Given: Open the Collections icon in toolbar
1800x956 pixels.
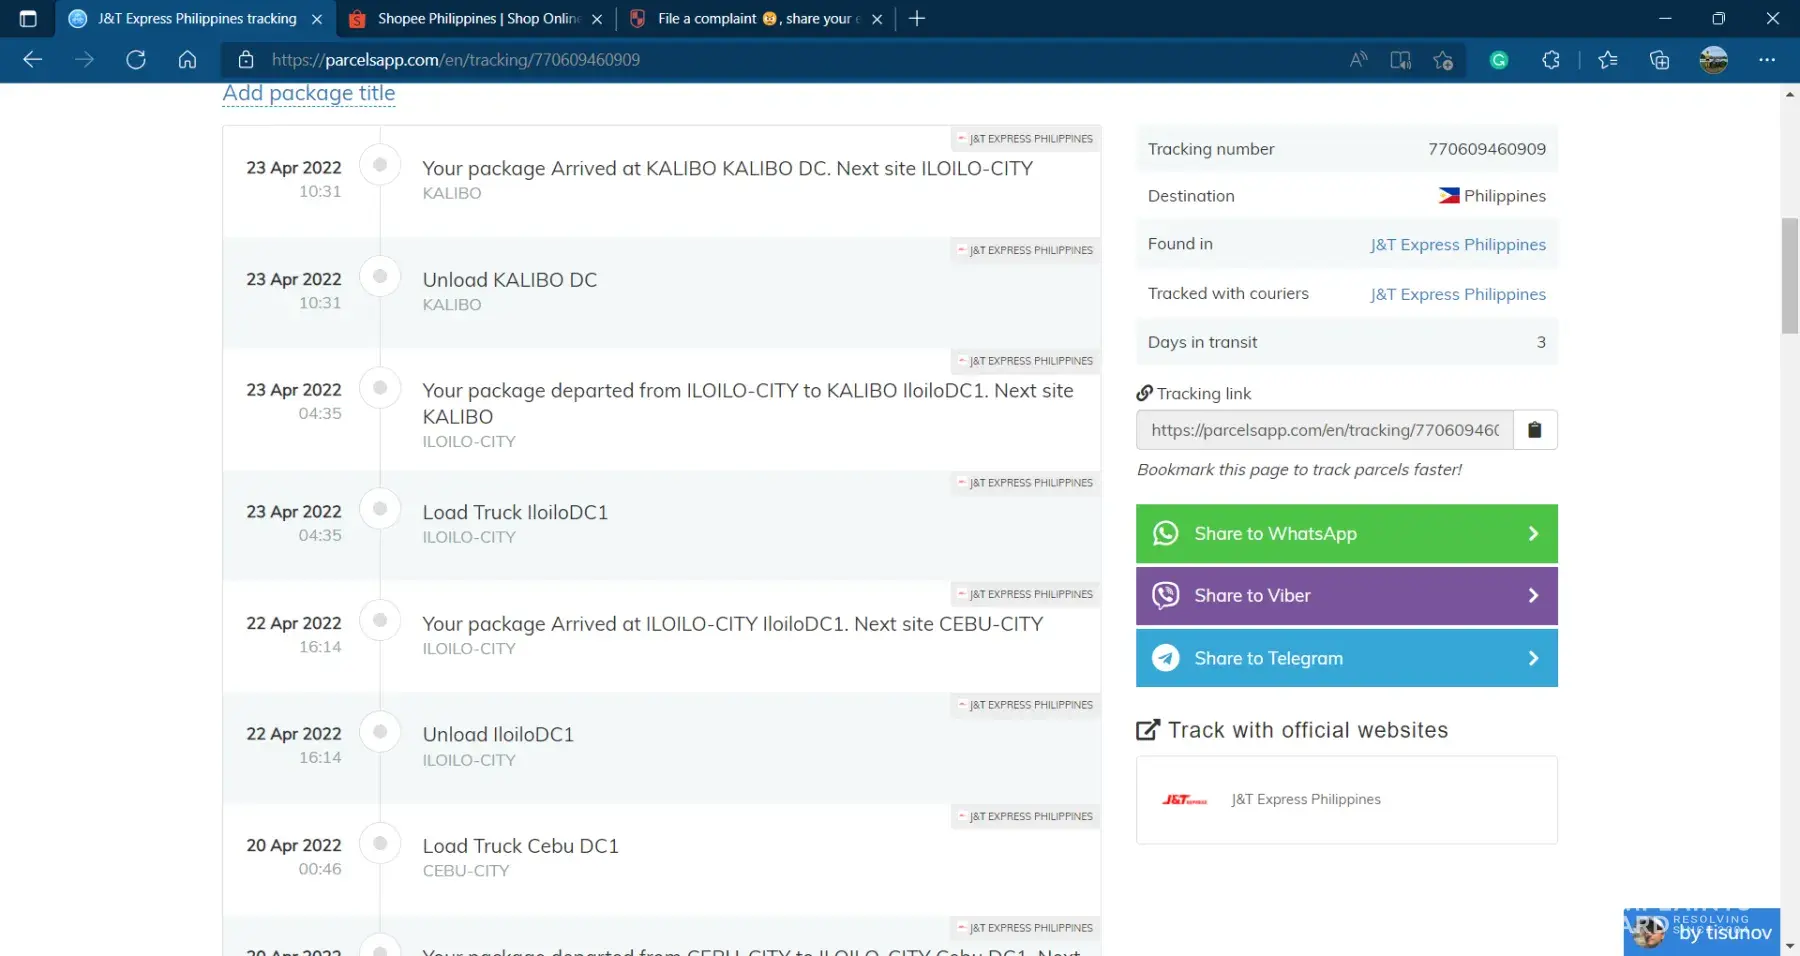Looking at the screenshot, I should [x=1659, y=60].
